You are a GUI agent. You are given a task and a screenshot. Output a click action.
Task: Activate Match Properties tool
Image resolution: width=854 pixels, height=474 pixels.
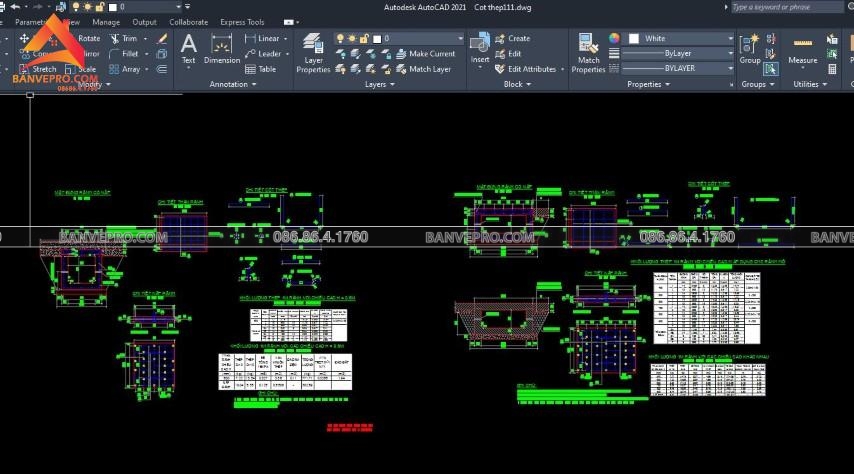tap(588, 53)
